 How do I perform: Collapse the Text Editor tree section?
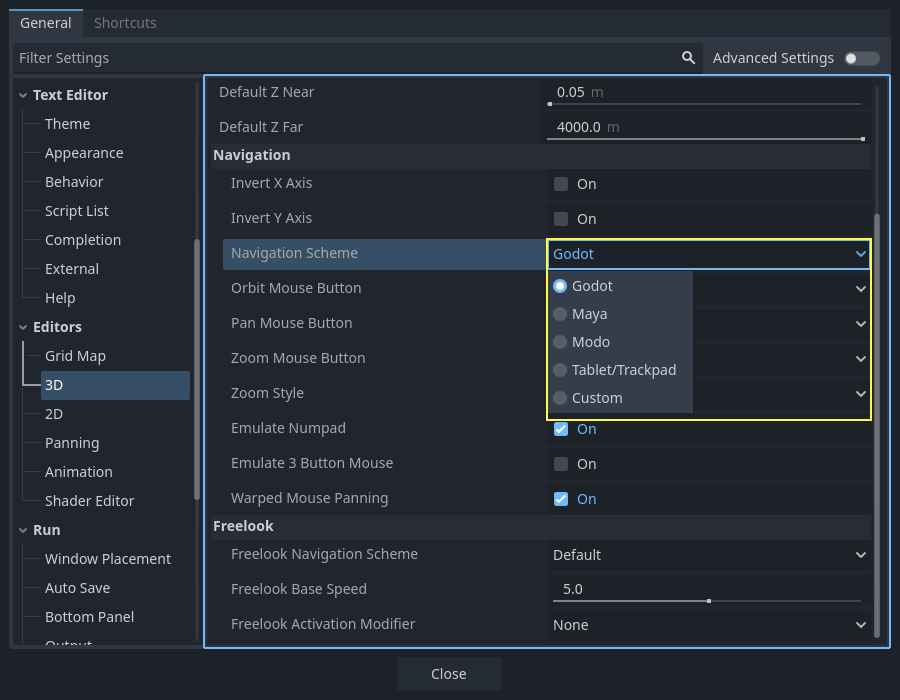pos(22,95)
